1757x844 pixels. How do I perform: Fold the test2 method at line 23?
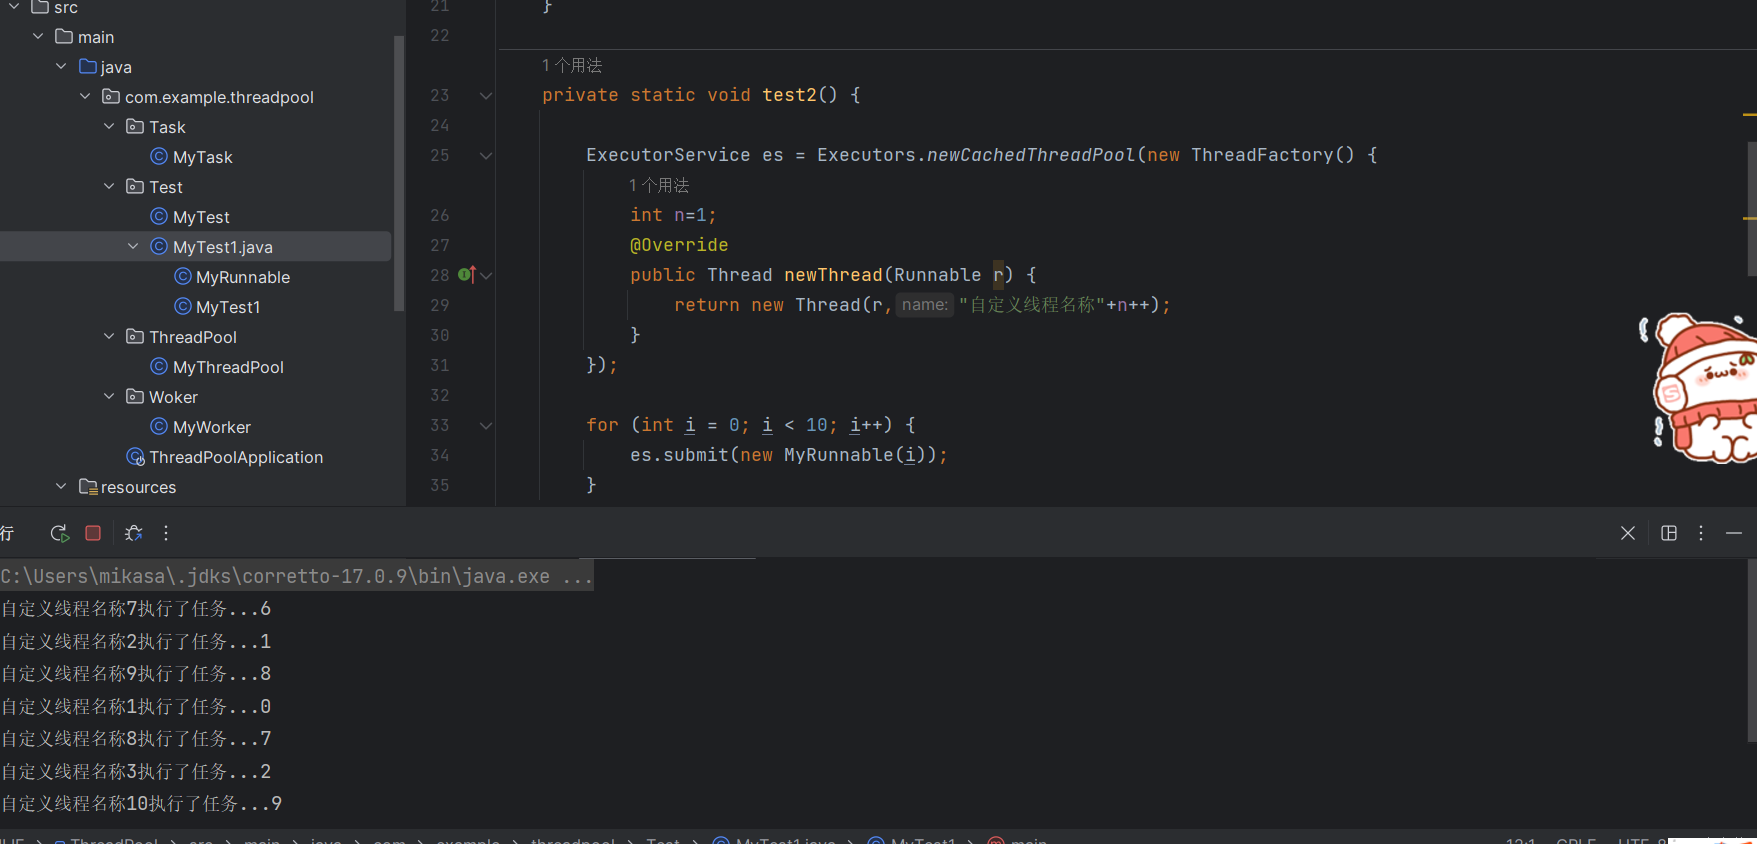pyautogui.click(x=486, y=96)
